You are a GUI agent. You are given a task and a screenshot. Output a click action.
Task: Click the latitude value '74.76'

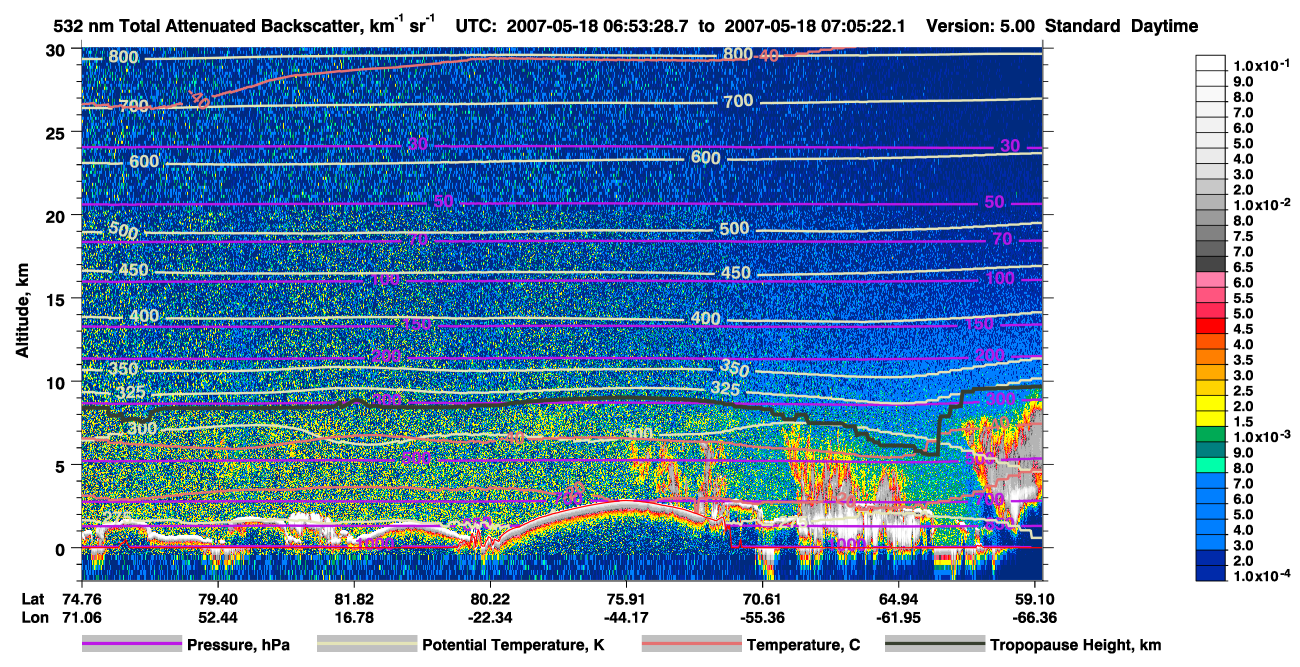(80, 598)
